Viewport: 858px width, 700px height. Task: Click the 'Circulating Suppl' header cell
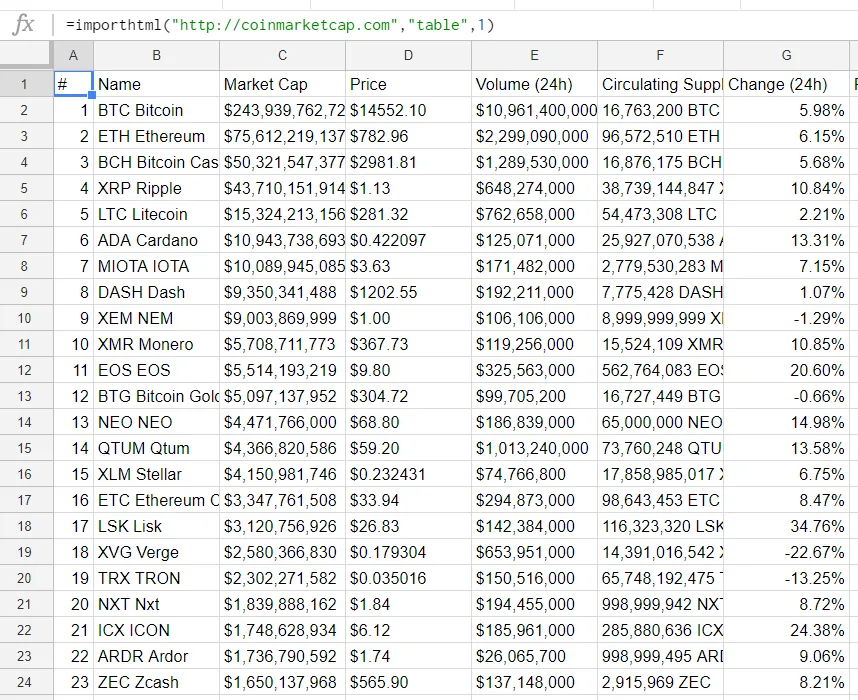tap(660, 84)
